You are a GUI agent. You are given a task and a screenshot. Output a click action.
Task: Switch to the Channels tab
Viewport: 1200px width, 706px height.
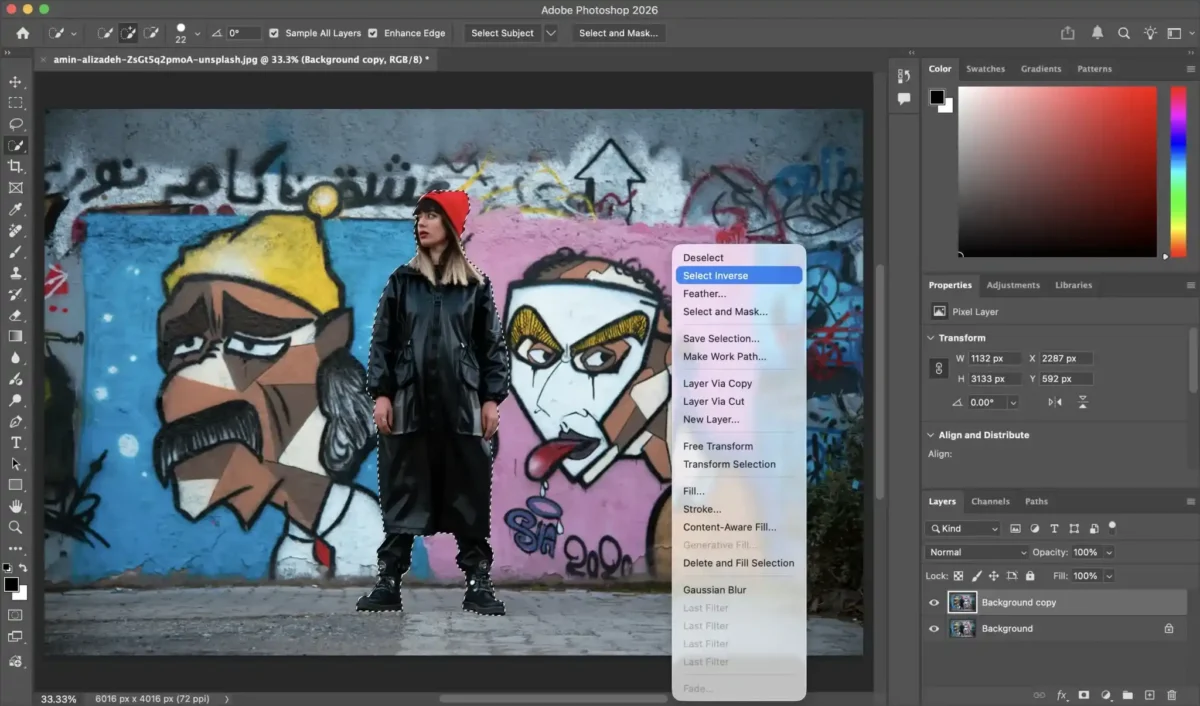point(990,501)
